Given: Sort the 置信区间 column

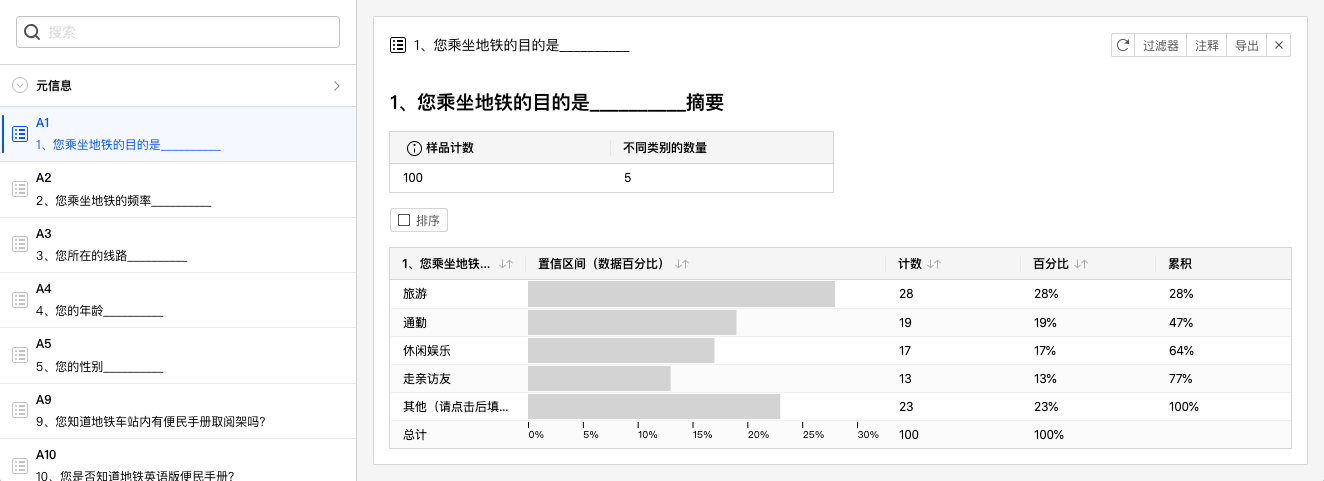Looking at the screenshot, I should click(682, 264).
